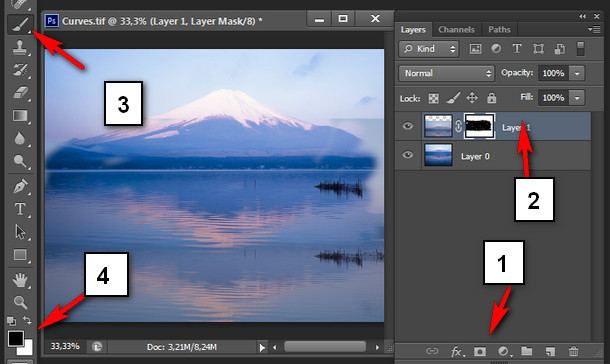Screen dimensions: 610x364
Task: Click the horizontal scrollbar thumb
Action: click(325, 346)
